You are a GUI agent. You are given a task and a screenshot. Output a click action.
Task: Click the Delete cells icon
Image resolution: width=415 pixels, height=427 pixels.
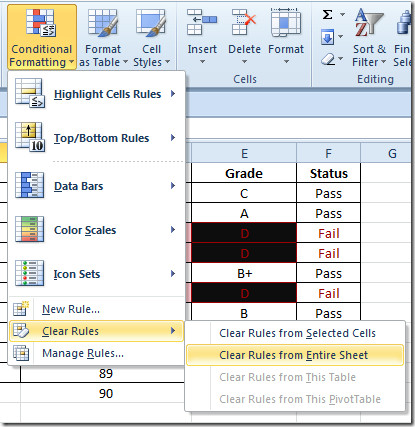244,23
